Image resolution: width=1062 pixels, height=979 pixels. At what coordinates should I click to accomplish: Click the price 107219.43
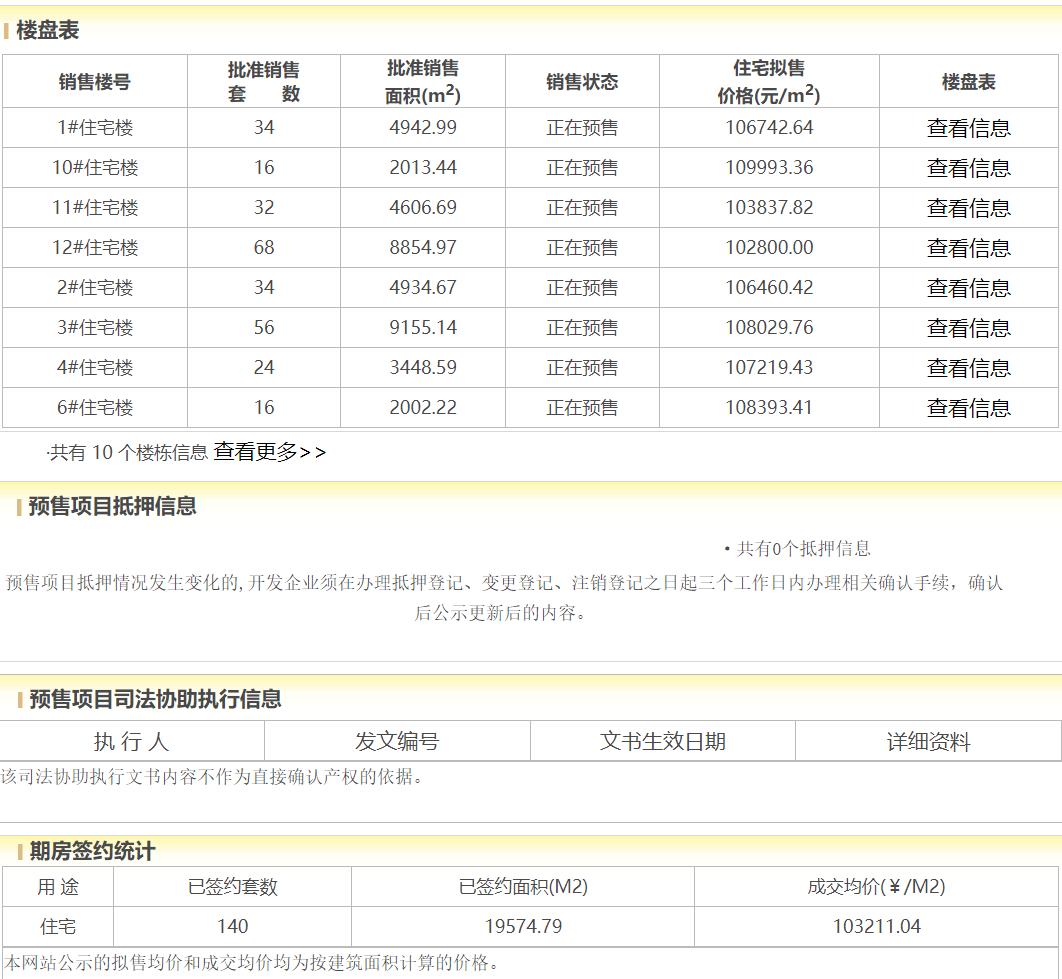click(769, 367)
